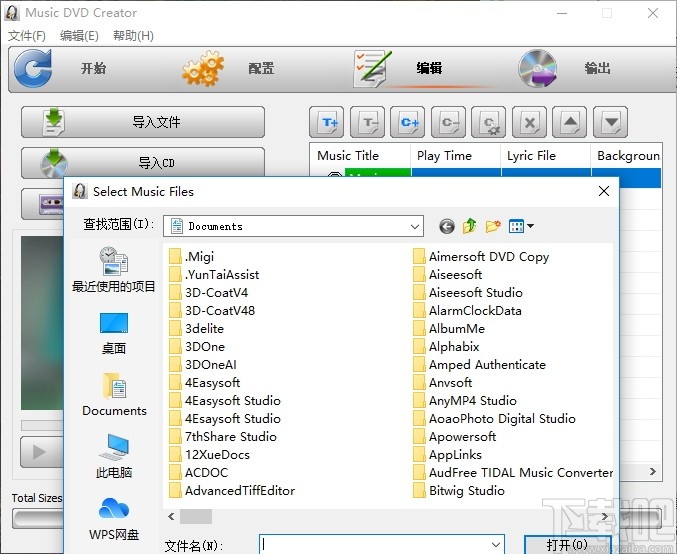Image resolution: width=677 pixels, height=554 pixels.
Task: Select the 4Esaysoft Studio folder
Action: click(x=225, y=419)
